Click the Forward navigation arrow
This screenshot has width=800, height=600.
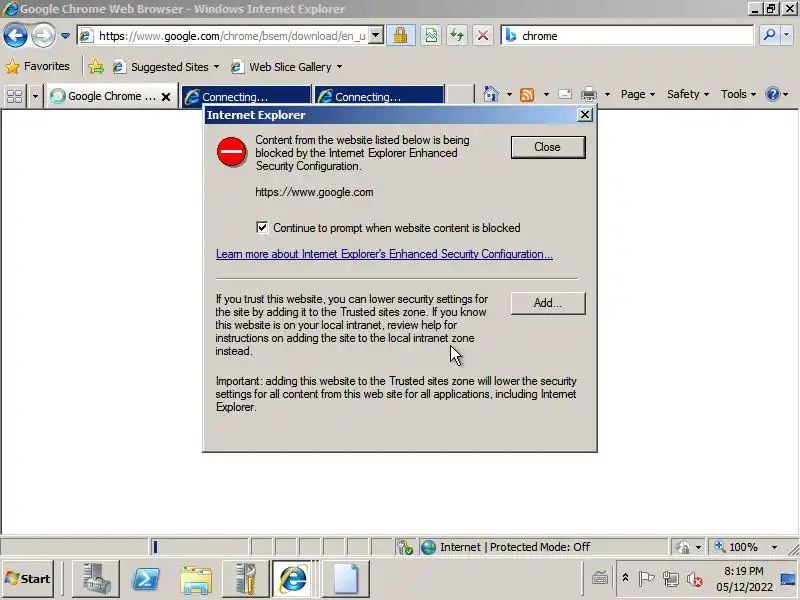[43, 36]
